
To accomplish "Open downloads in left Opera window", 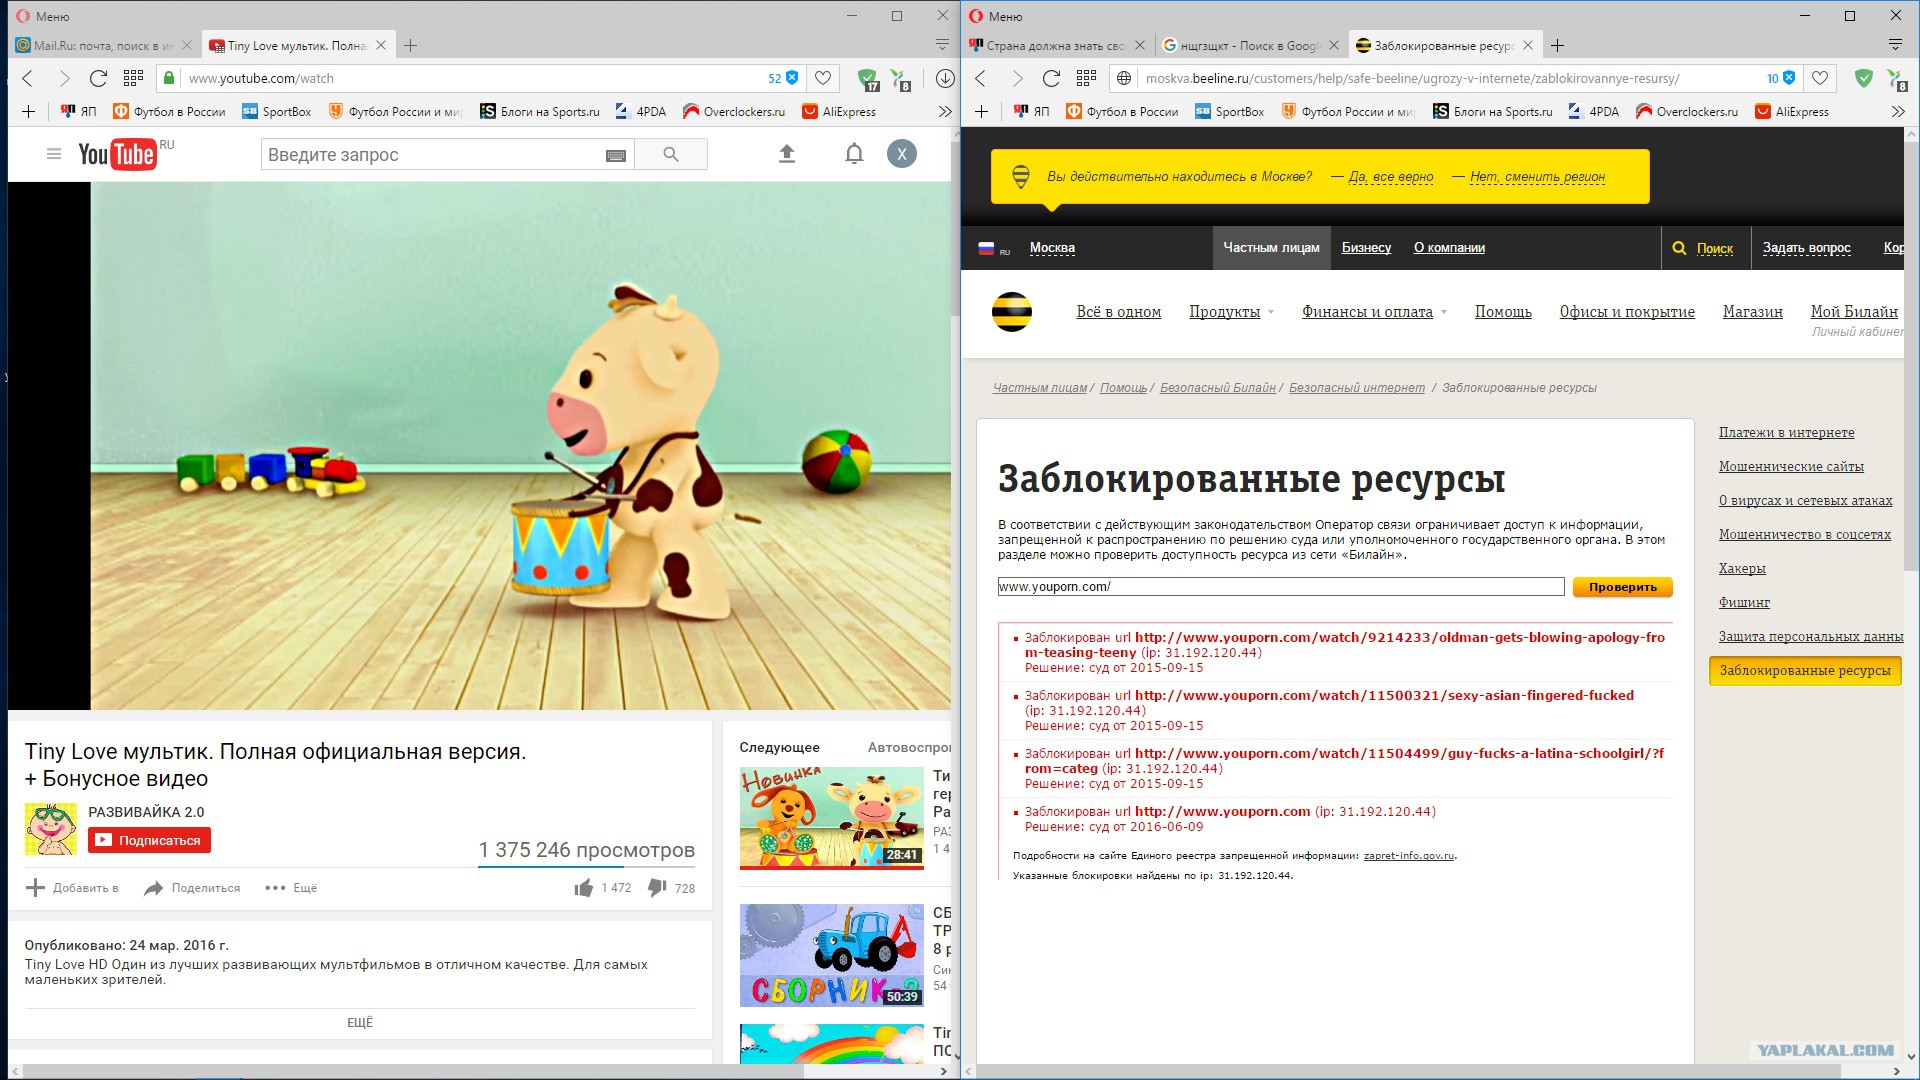I will pos(945,78).
